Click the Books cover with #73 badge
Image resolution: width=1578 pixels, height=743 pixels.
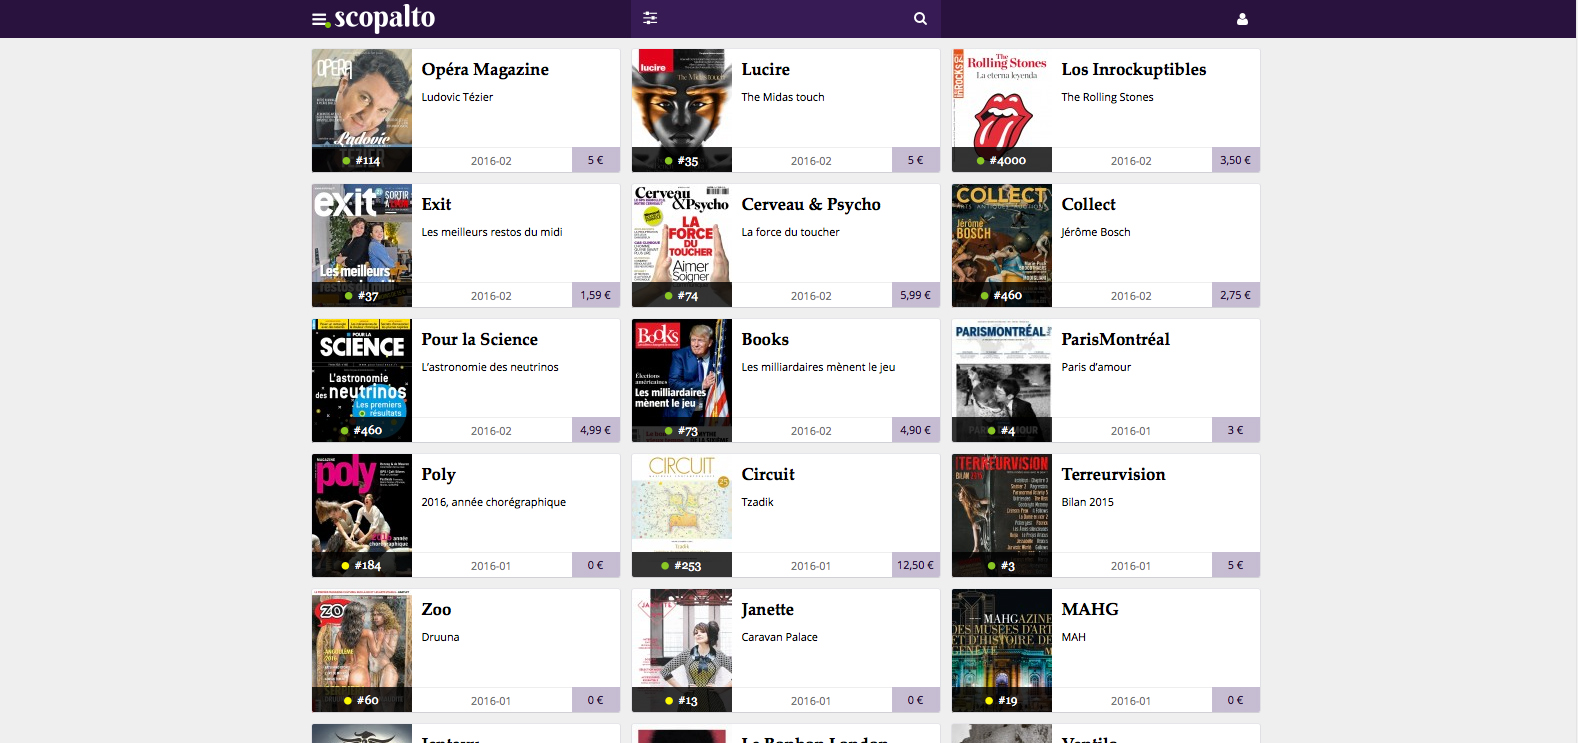tap(682, 380)
